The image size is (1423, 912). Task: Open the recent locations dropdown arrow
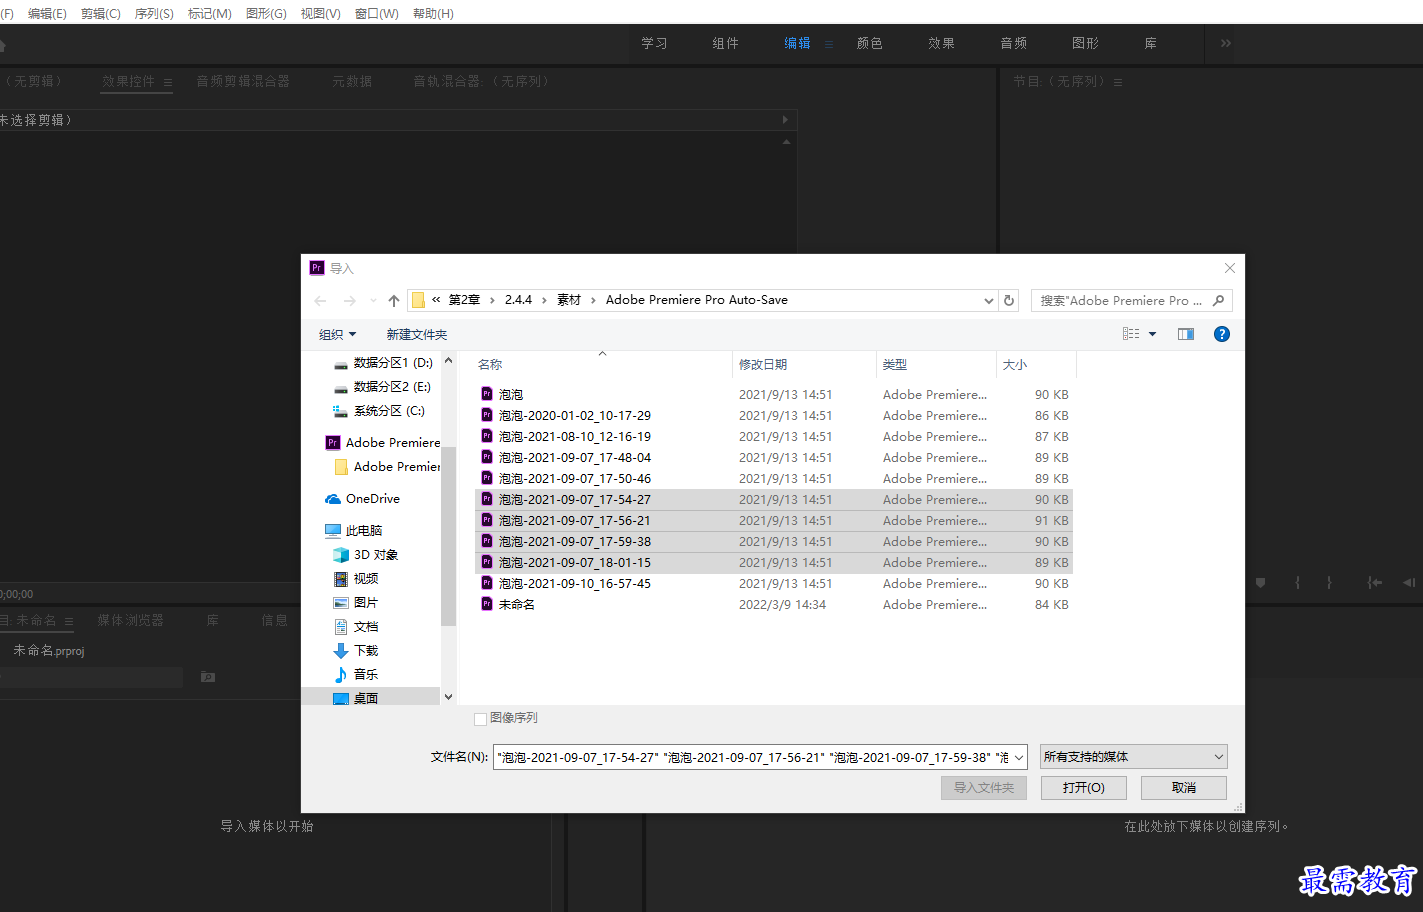point(373,300)
